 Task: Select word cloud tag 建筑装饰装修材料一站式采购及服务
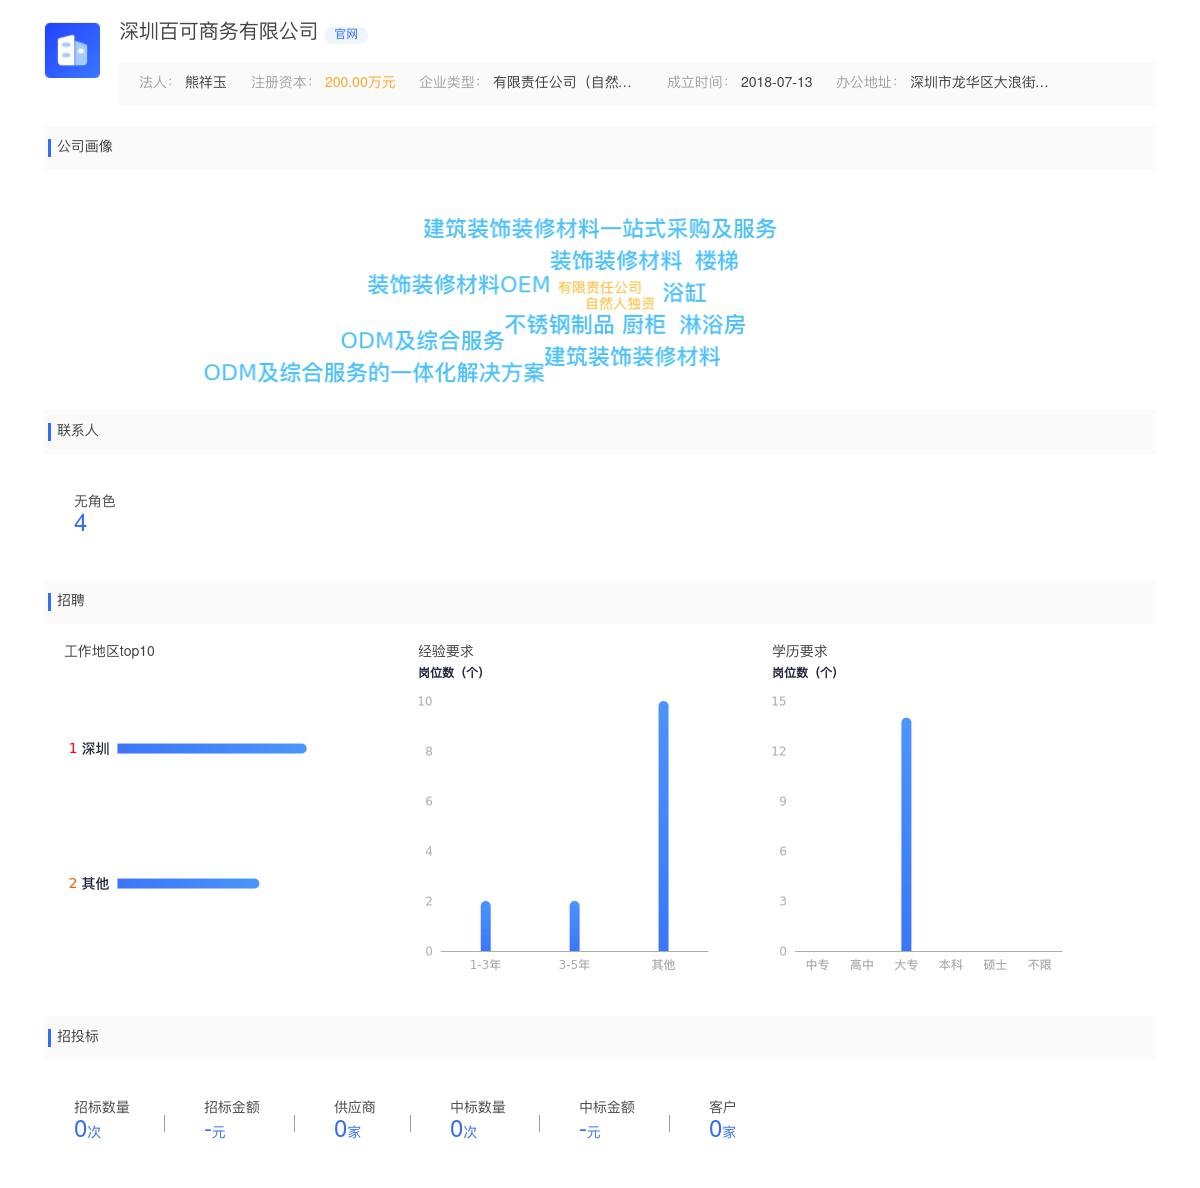pyautogui.click(x=600, y=229)
